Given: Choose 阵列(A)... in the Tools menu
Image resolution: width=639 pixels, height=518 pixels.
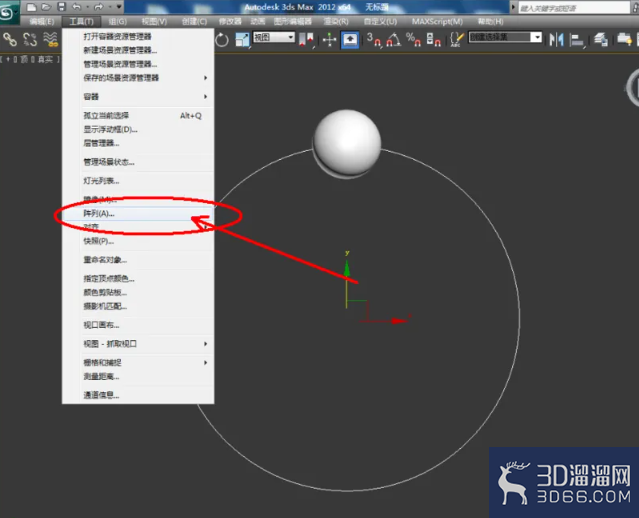Looking at the screenshot, I should [138, 214].
